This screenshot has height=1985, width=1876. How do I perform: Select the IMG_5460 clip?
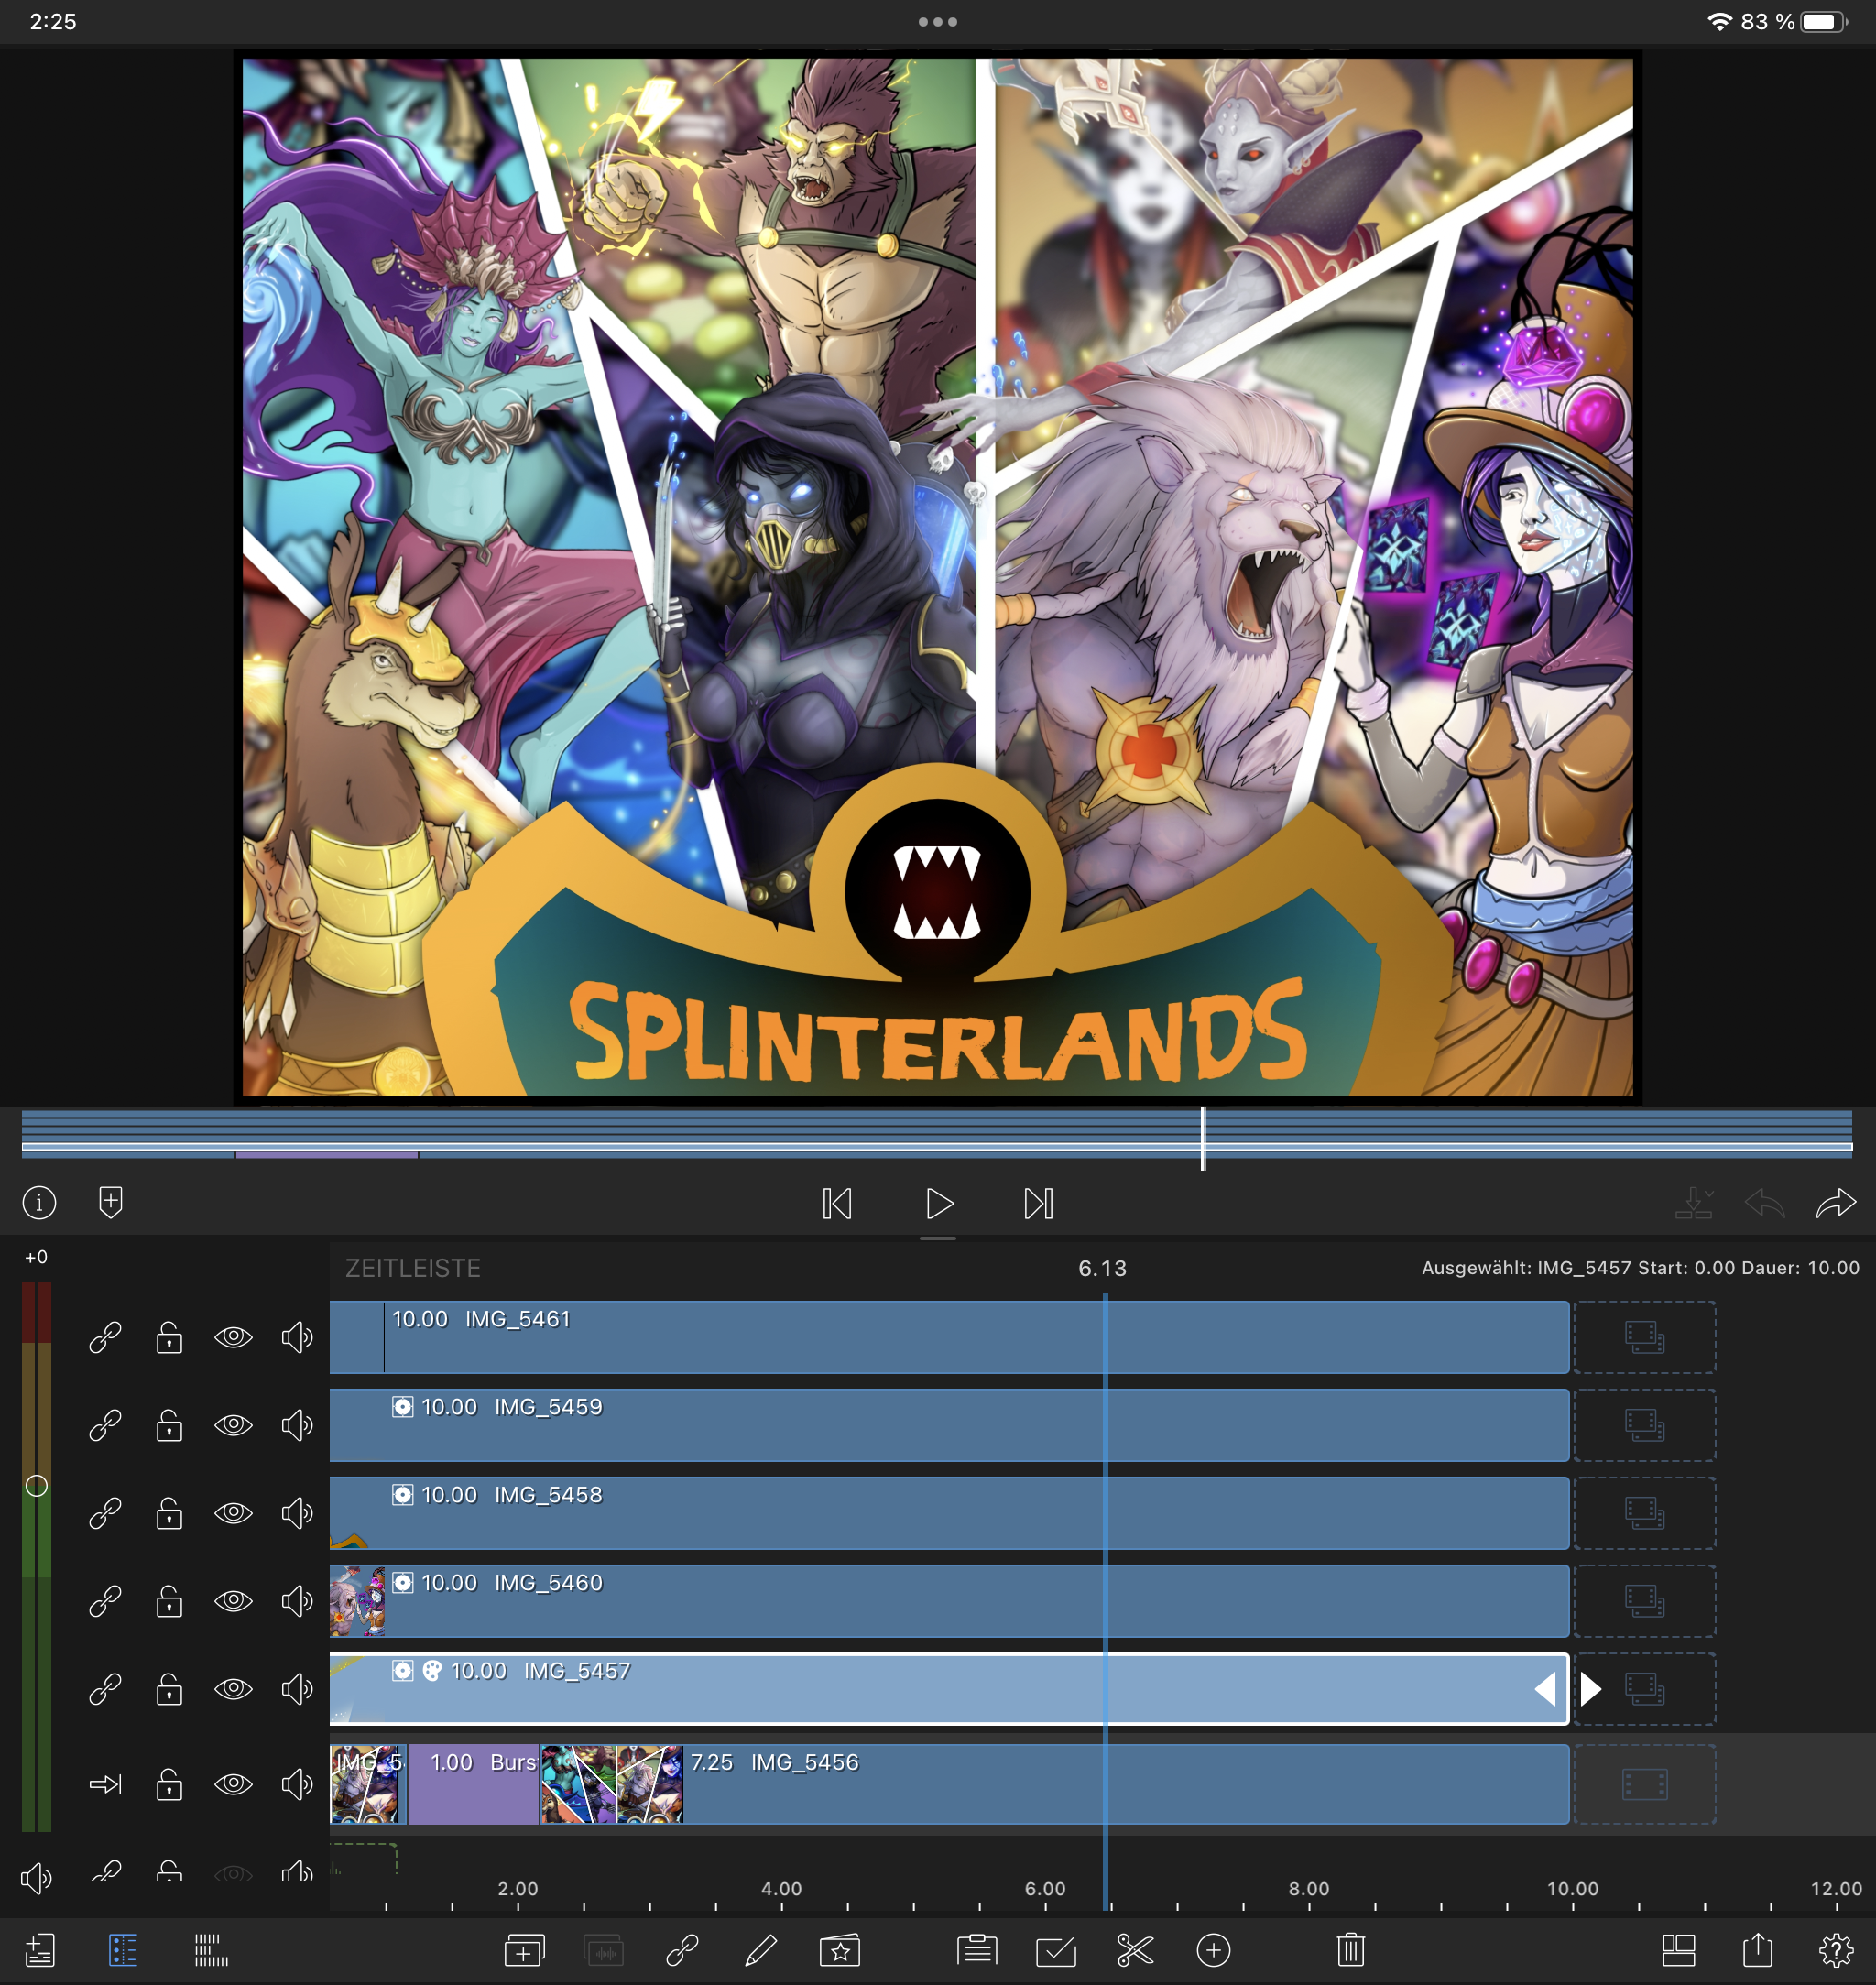949,1601
